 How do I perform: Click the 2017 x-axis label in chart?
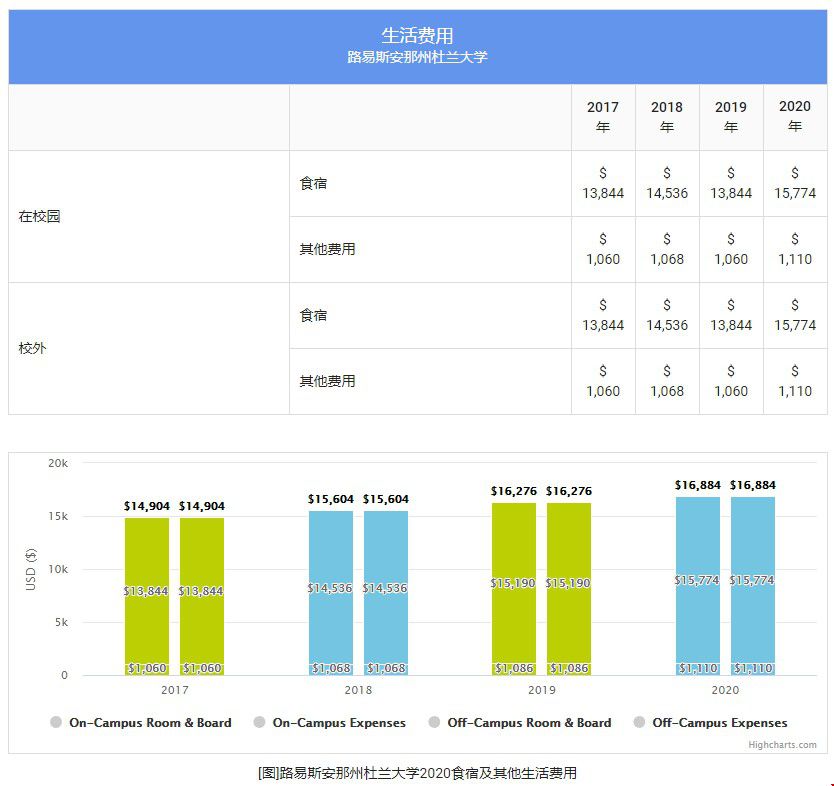point(174,690)
